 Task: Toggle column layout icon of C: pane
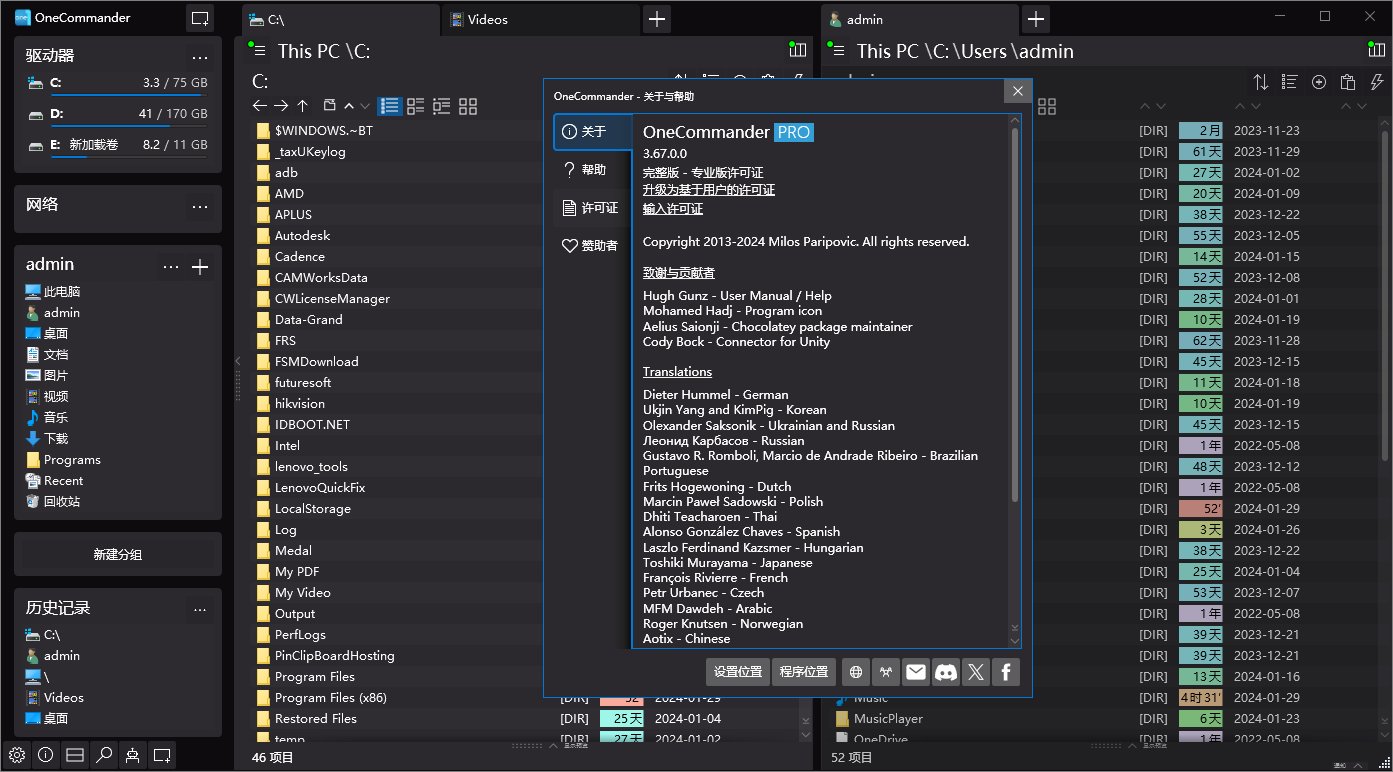click(797, 51)
